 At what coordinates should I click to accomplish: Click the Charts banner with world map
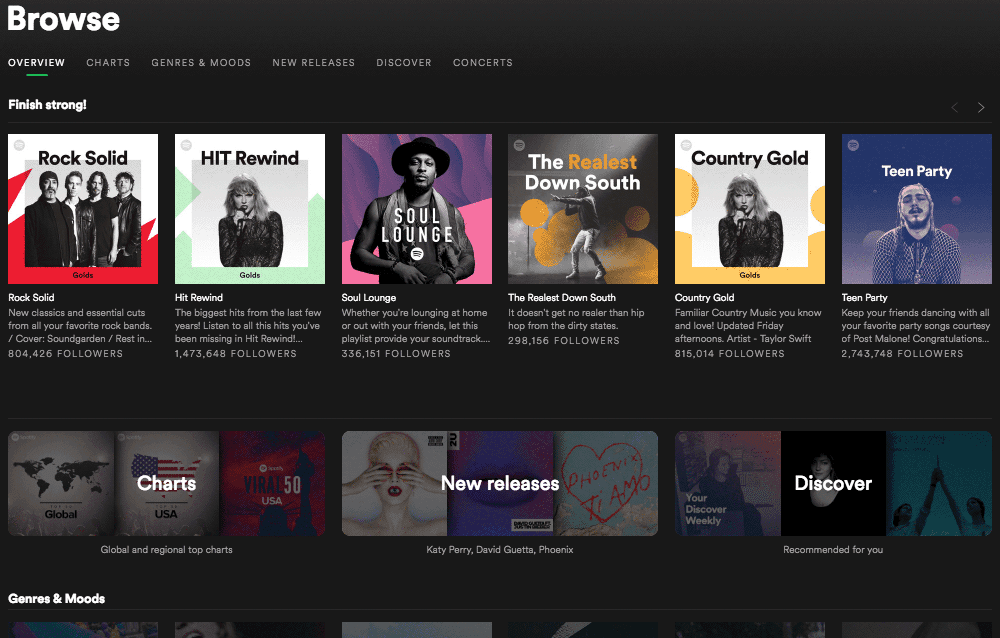(166, 483)
